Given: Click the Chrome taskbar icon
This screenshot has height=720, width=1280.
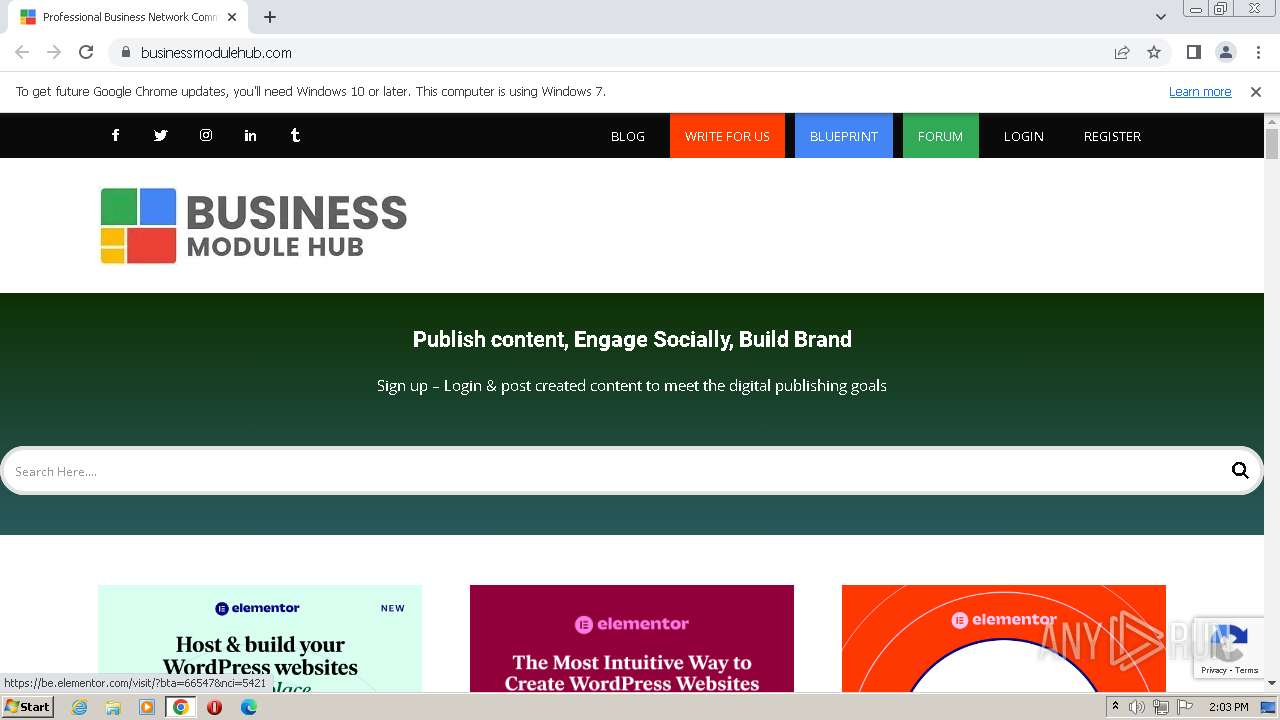Looking at the screenshot, I should (181, 707).
